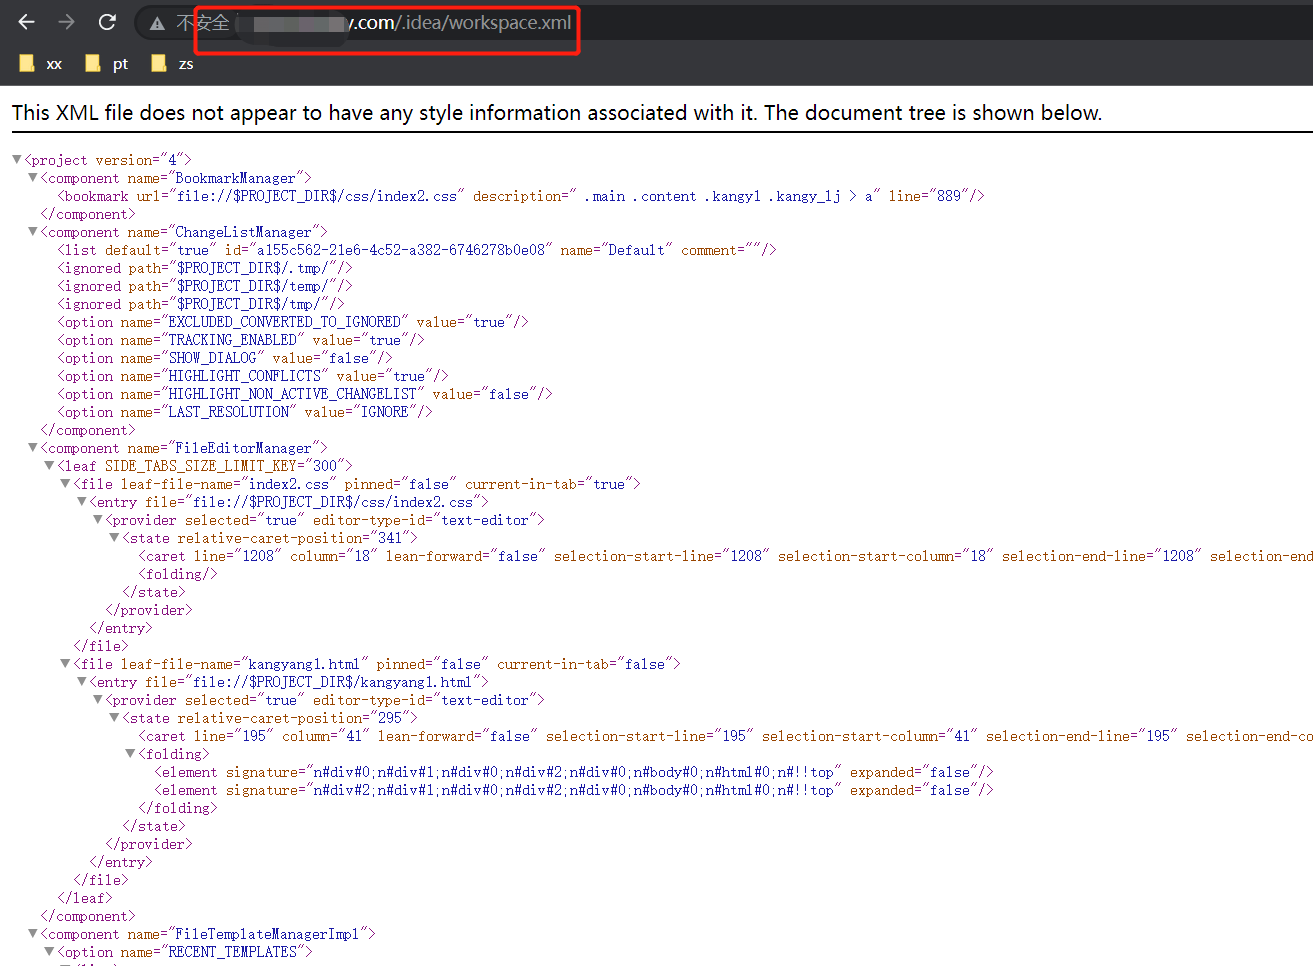Click the HIGHLIGHT_CONFLICTS option line
The image size is (1313, 966).
[x=252, y=376]
